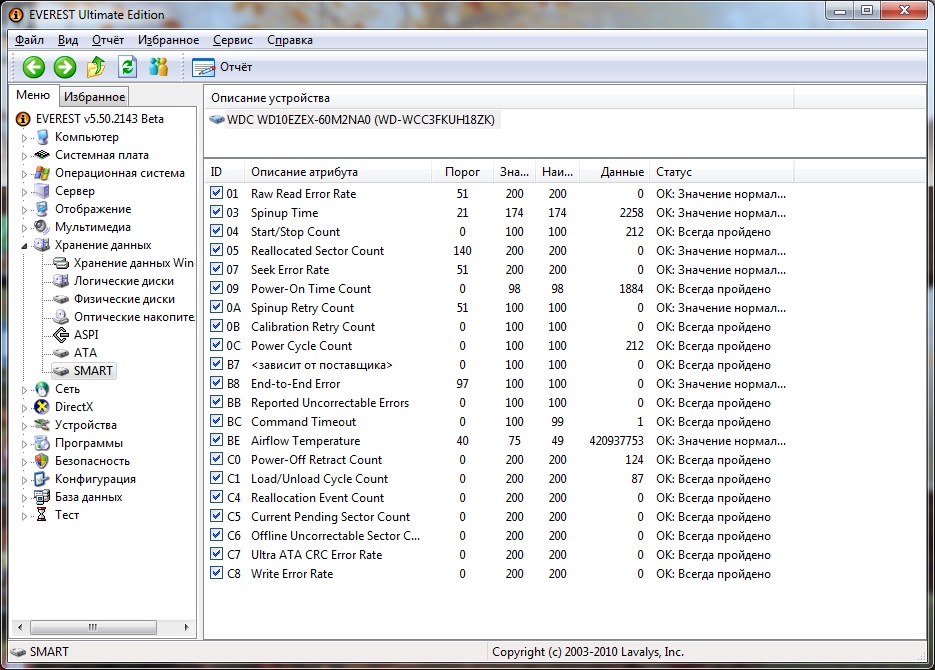The height and width of the screenshot is (670, 935).
Task: Toggle Command Timeout checkbox
Action: pyautogui.click(x=216, y=421)
